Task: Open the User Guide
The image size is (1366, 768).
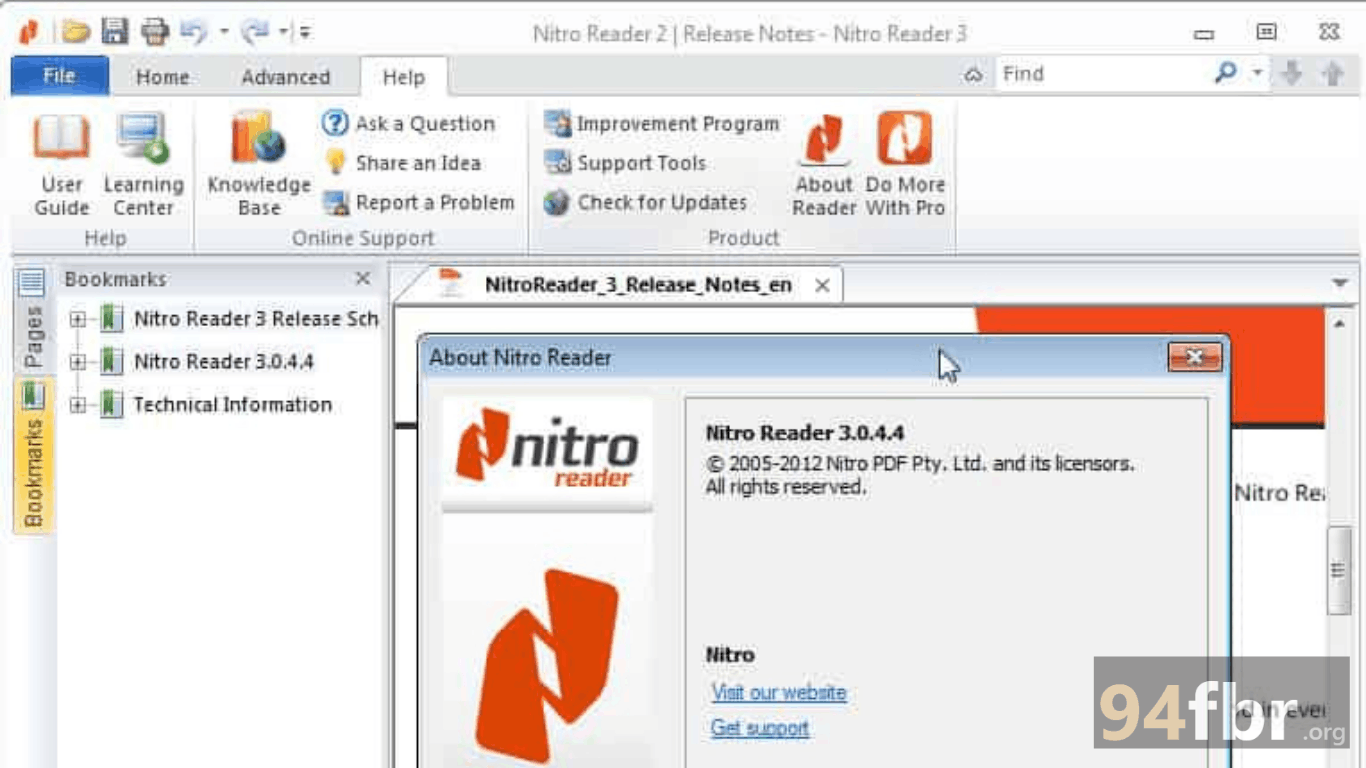Action: point(62,165)
